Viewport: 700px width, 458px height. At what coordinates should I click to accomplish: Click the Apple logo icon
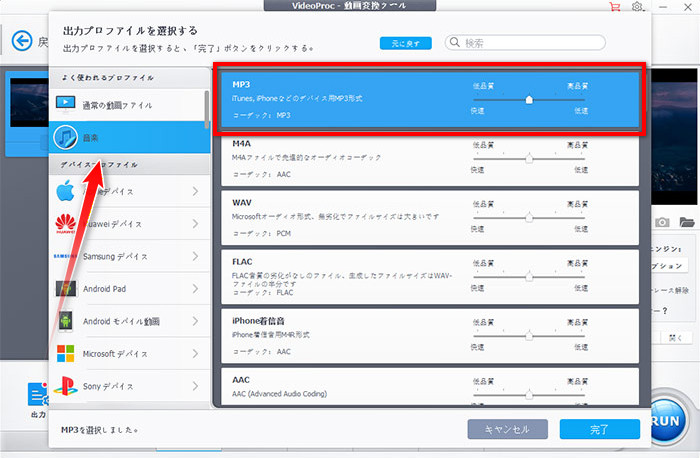pyautogui.click(x=66, y=191)
